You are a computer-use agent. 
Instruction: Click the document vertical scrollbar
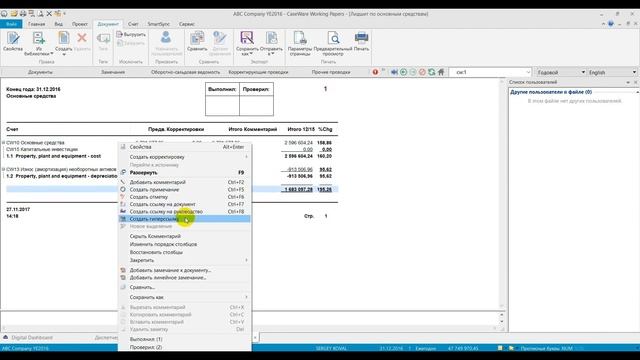point(502,194)
